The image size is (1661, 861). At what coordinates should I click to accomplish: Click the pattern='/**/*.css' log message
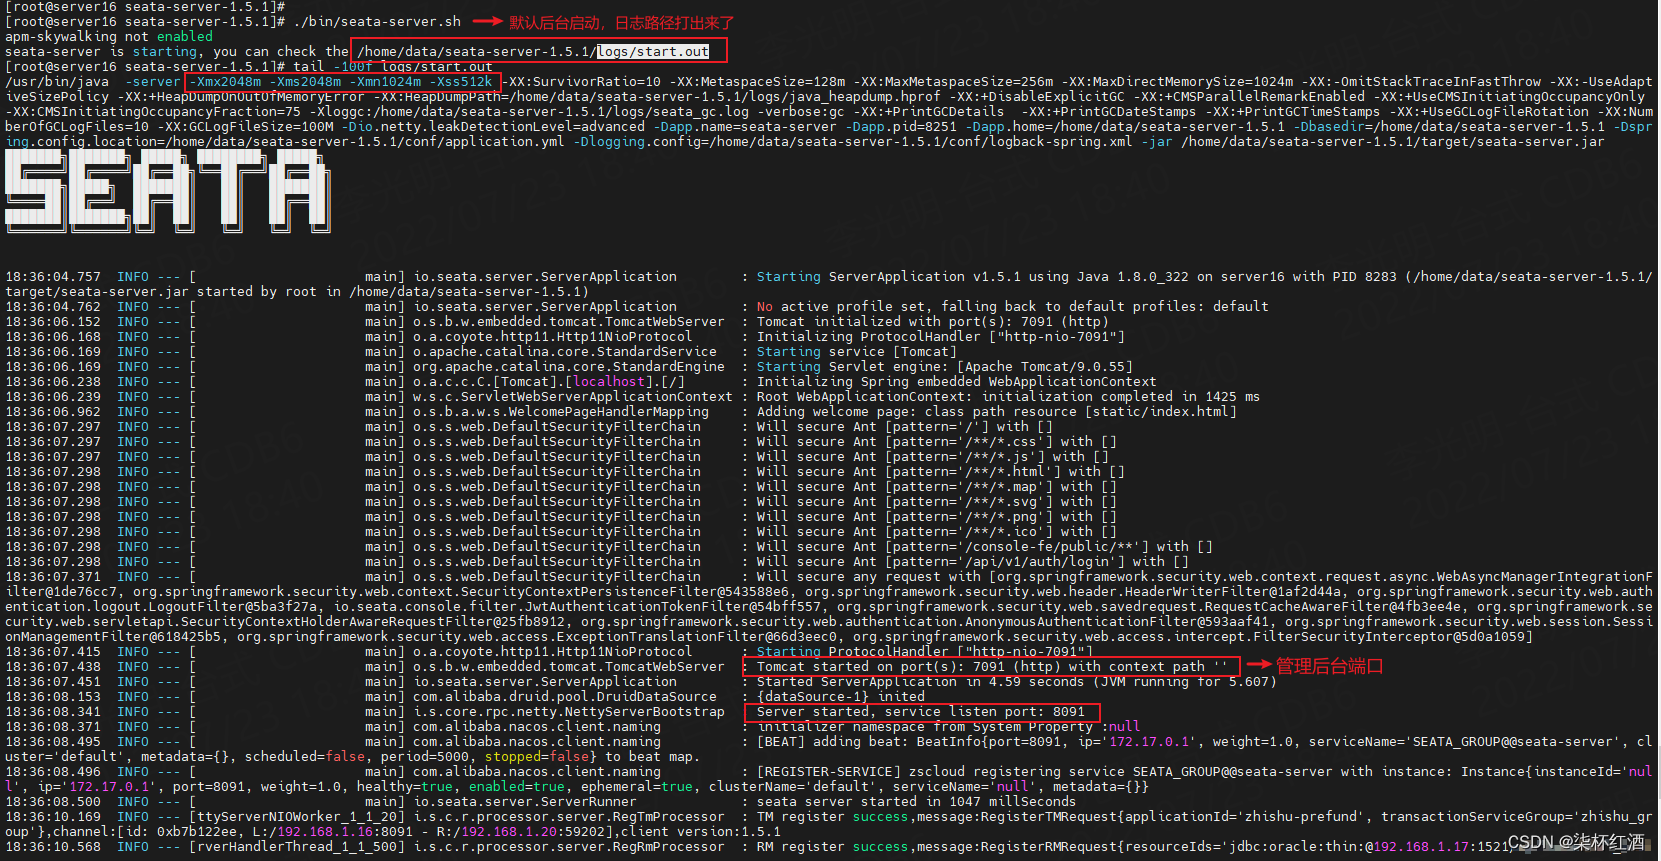coord(937,441)
